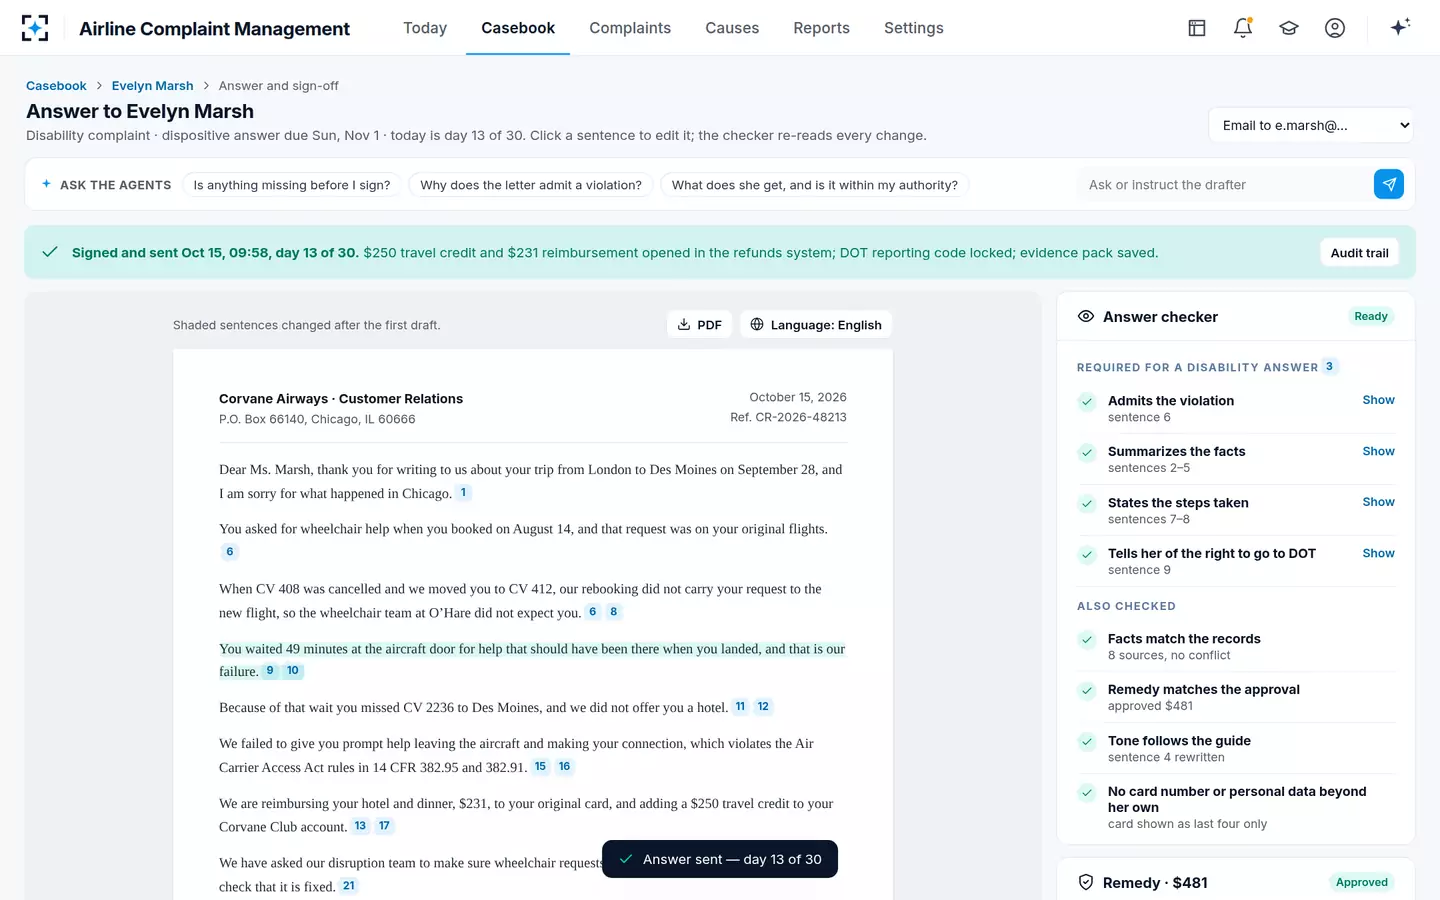This screenshot has height=900, width=1440.
Task: Open the table layout icon in header
Action: [1197, 28]
